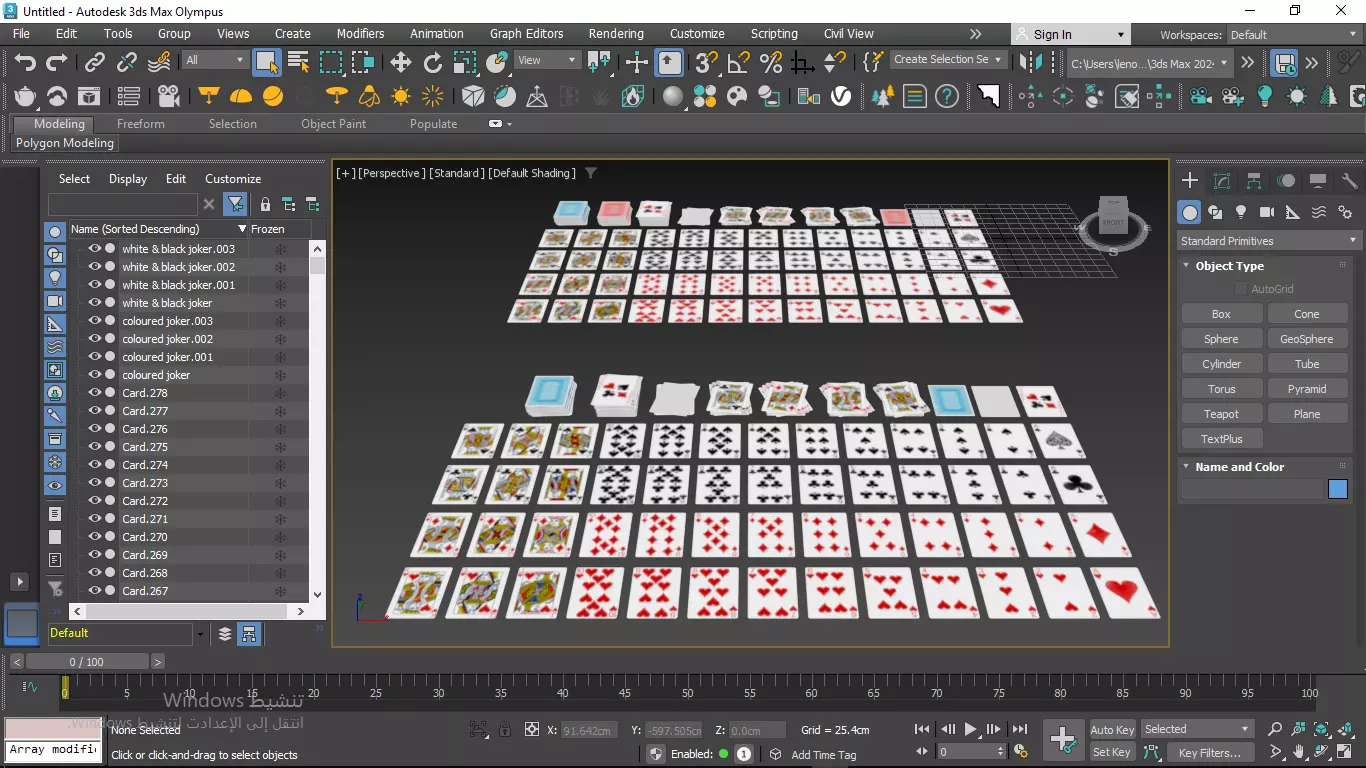Screen dimensions: 1366x768
Task: Click the save file toolbar icon
Action: (x=1284, y=62)
